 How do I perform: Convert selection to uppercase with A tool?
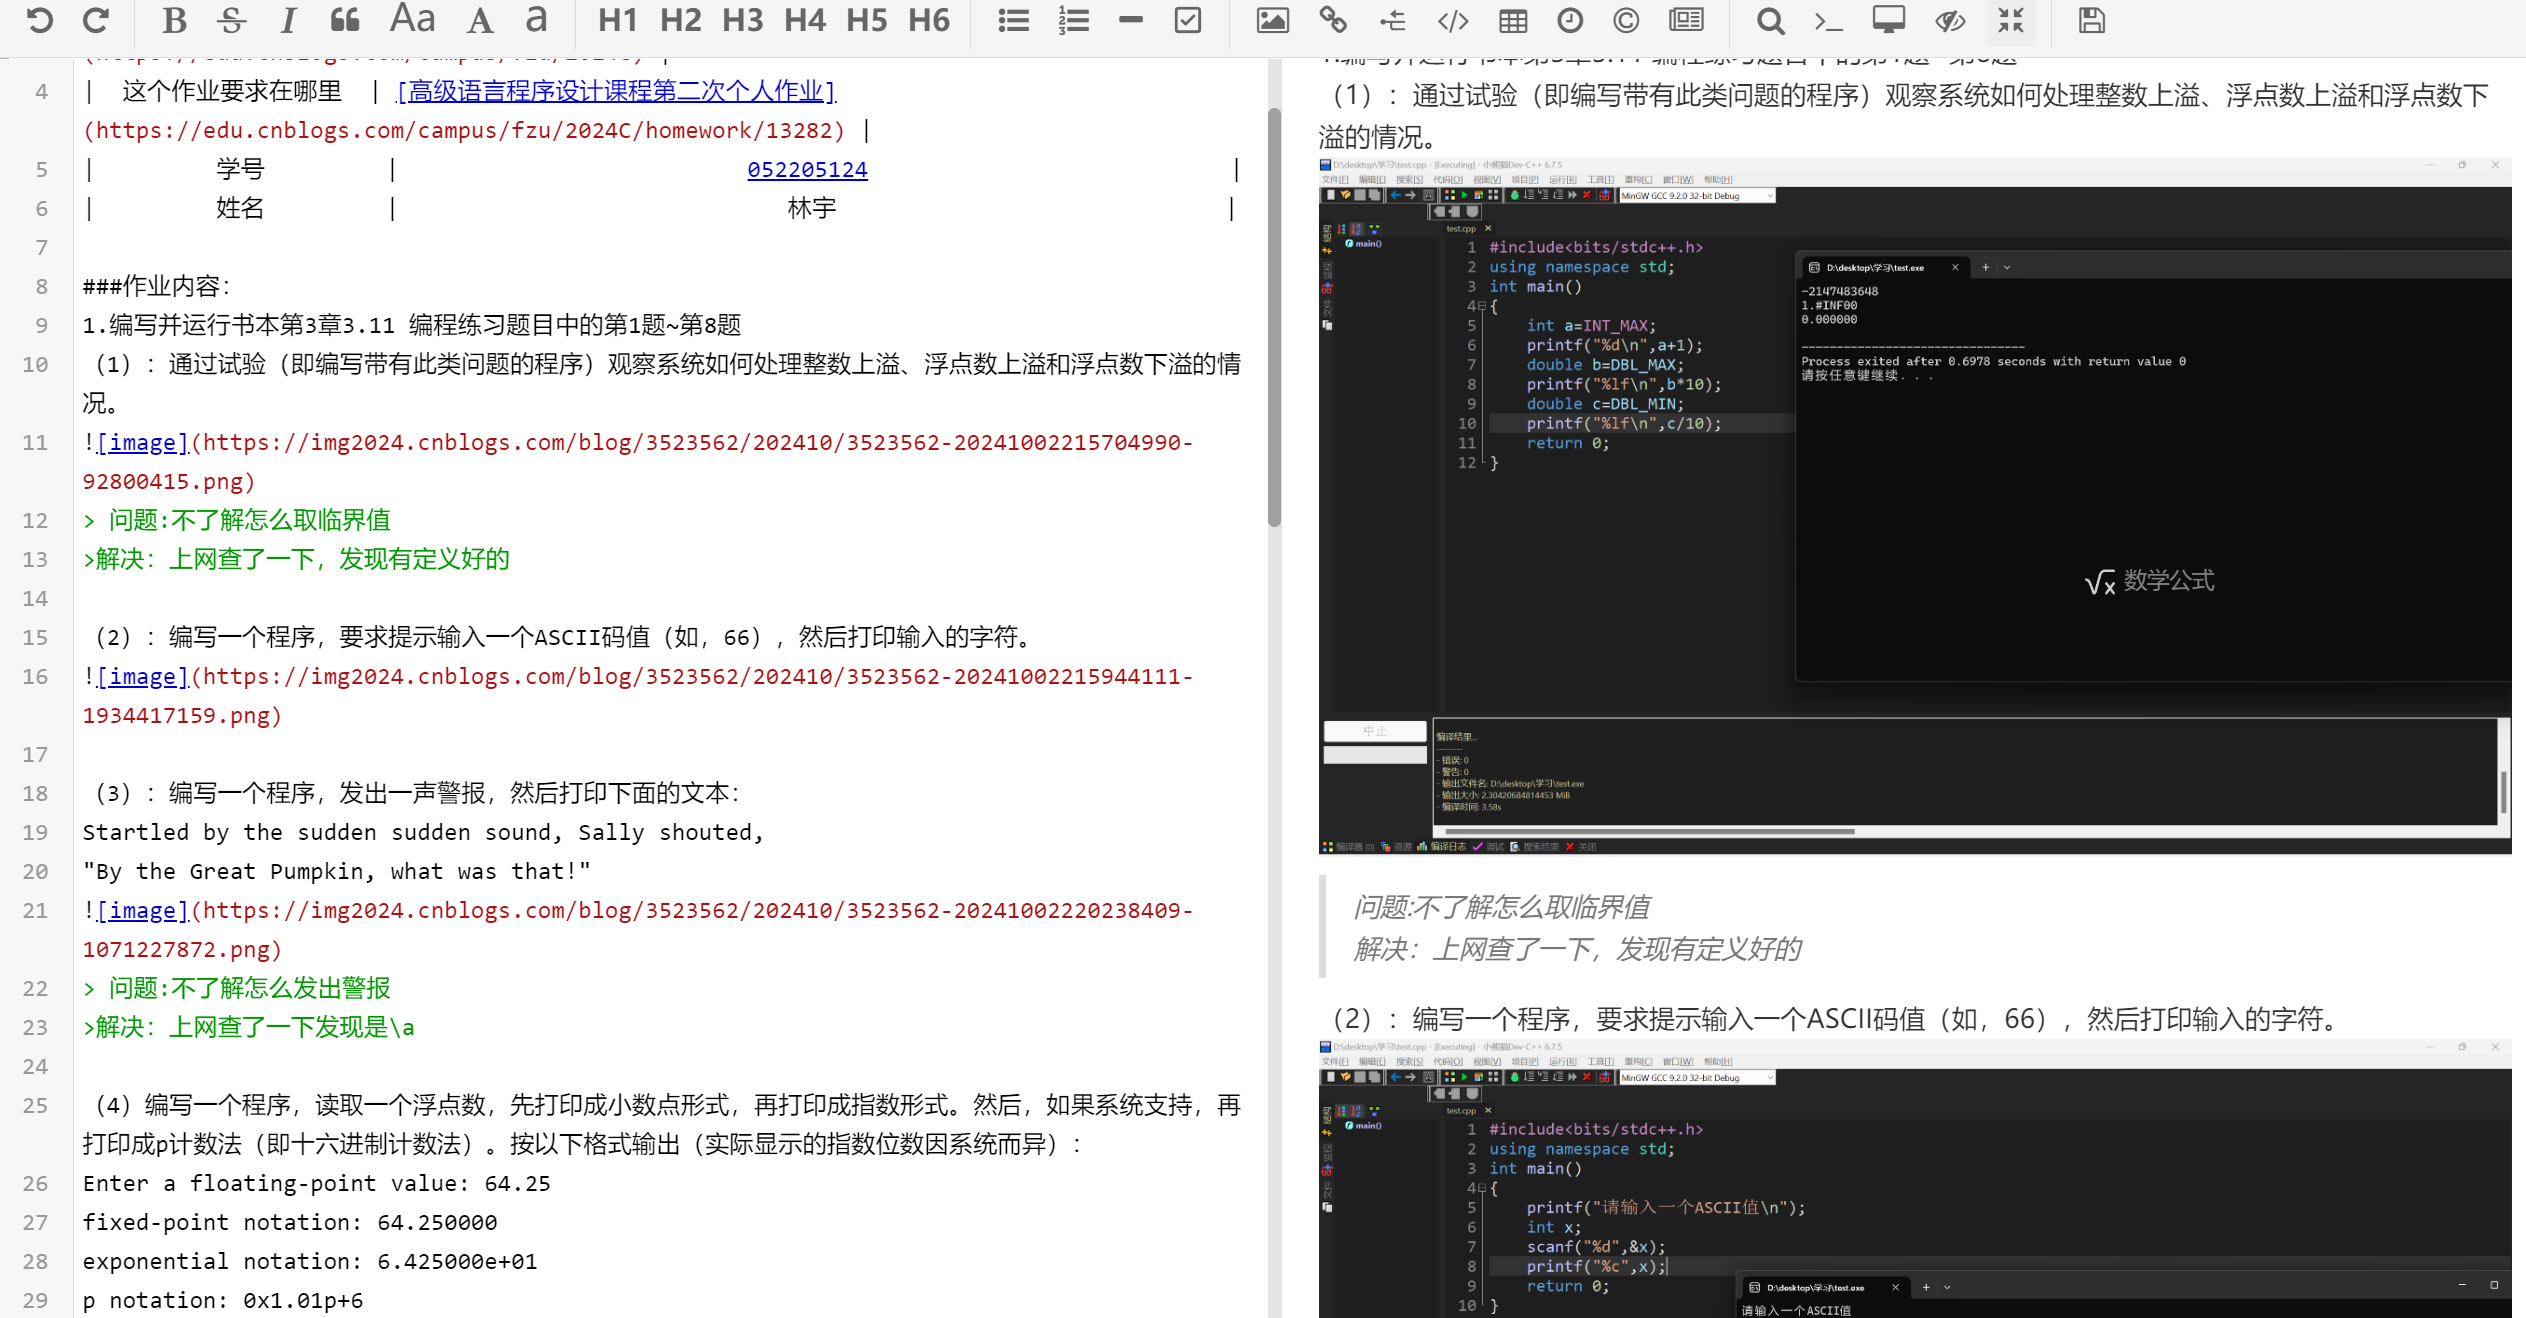point(480,20)
